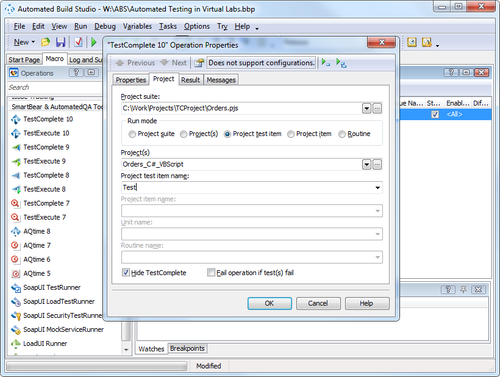Click the Project test item name field
This screenshot has height=377, width=500.
(x=247, y=187)
